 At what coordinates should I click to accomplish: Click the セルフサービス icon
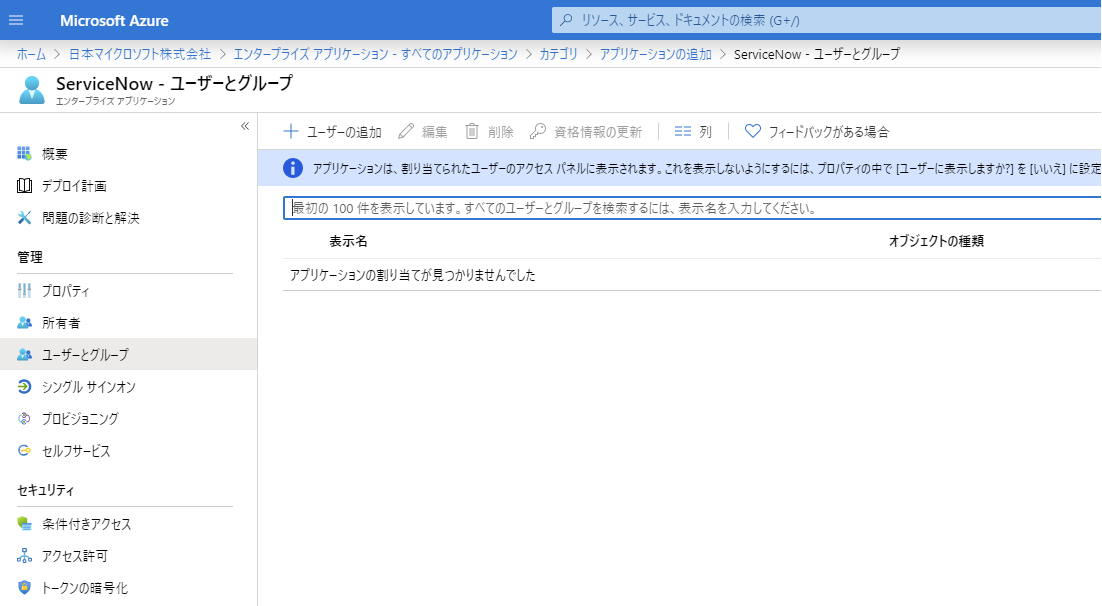(x=25, y=451)
